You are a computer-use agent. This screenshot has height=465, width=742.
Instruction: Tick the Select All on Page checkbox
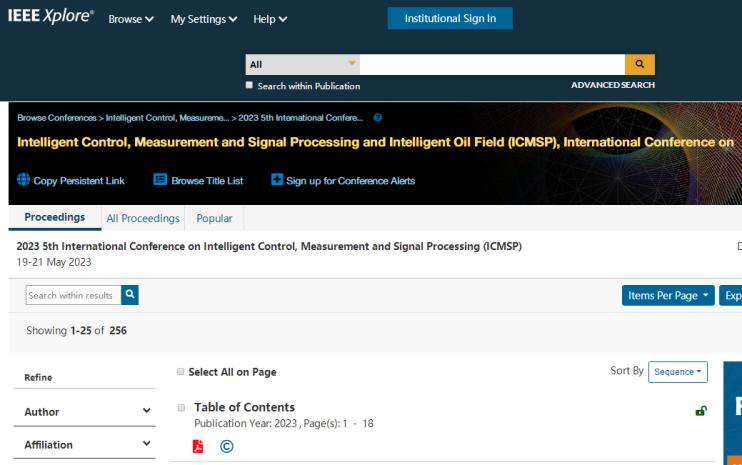point(180,372)
